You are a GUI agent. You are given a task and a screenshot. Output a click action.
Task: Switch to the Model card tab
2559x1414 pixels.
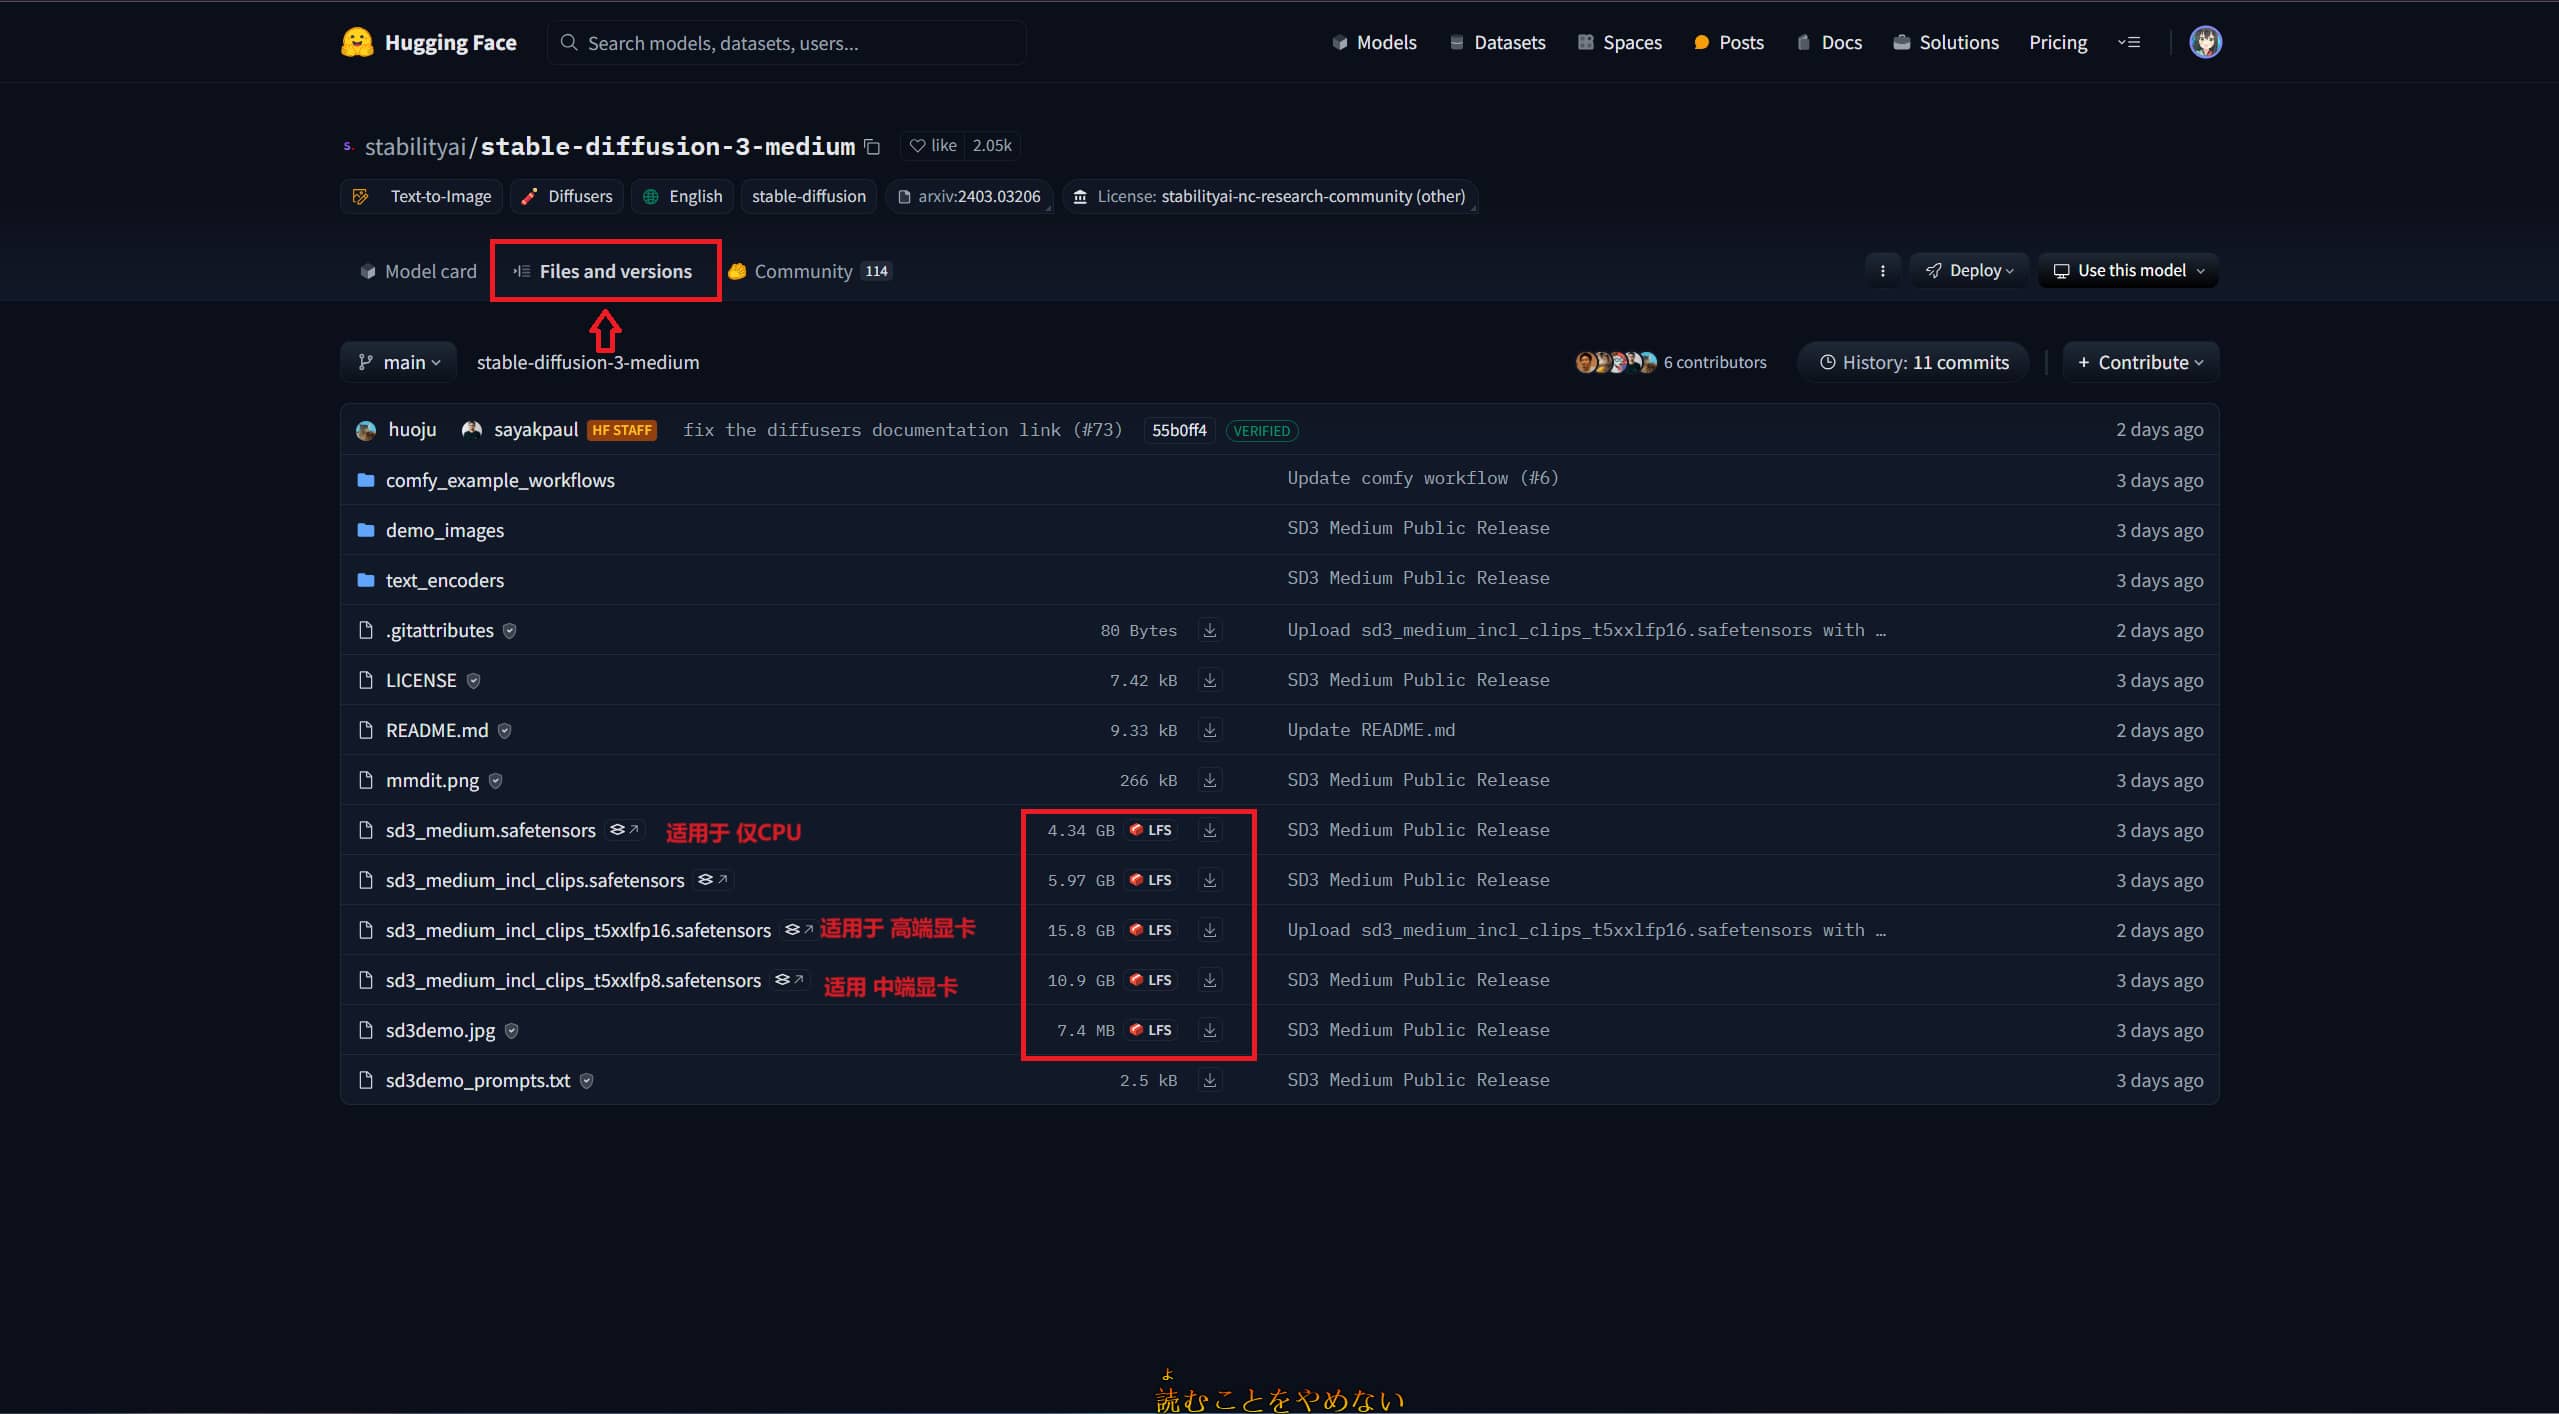pos(418,271)
